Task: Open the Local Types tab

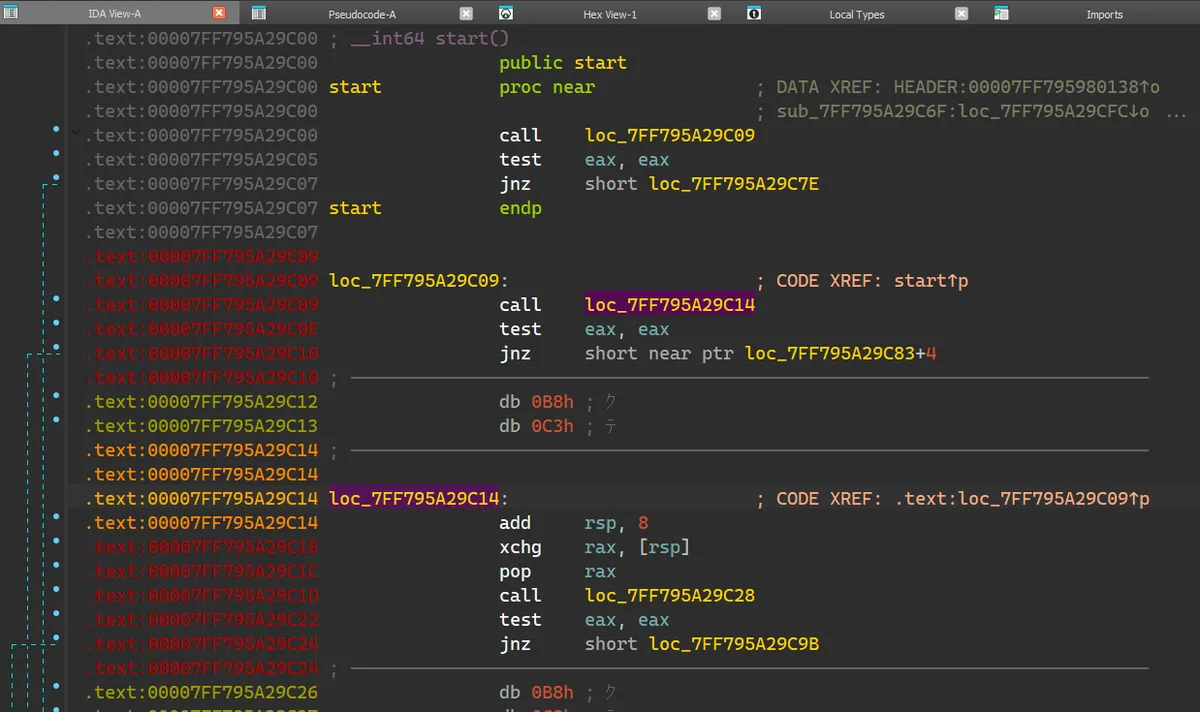Action: (857, 15)
